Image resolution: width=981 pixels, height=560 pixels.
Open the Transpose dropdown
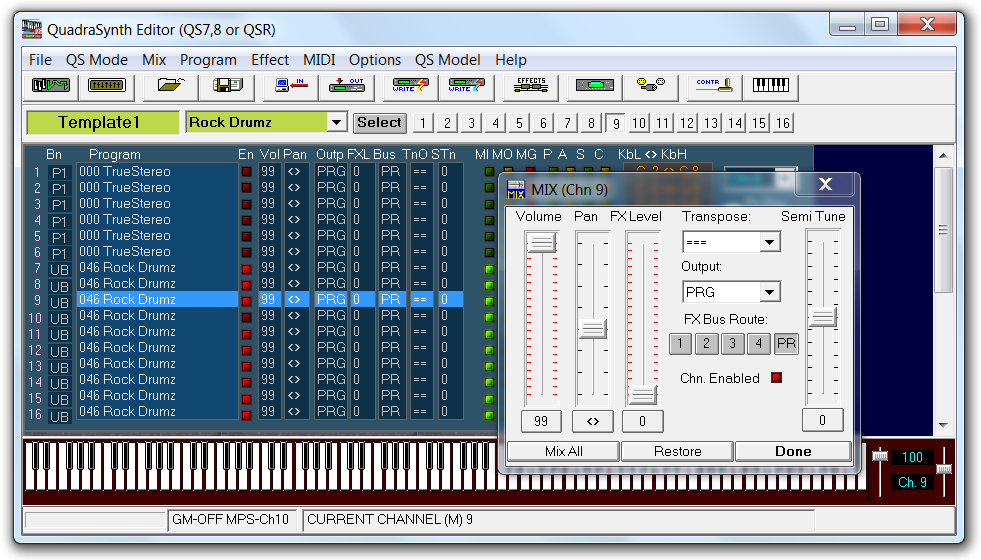click(768, 243)
